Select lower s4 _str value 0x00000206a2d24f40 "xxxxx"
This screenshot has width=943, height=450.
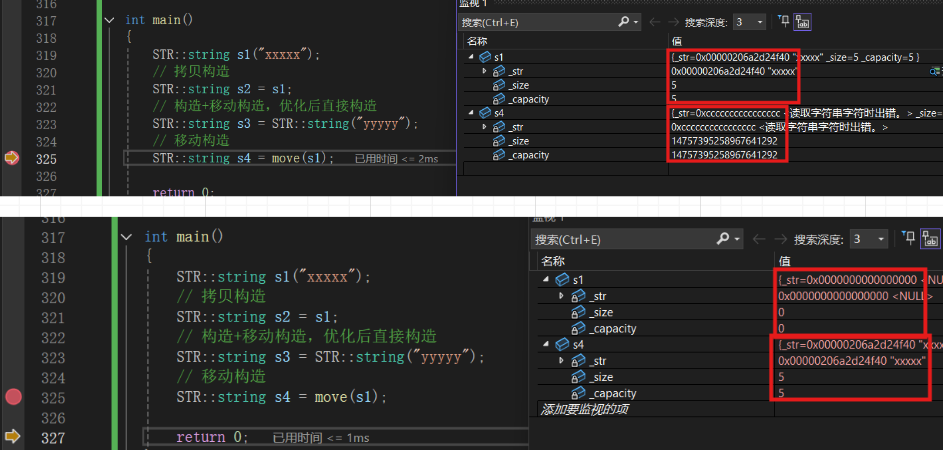(x=851, y=361)
